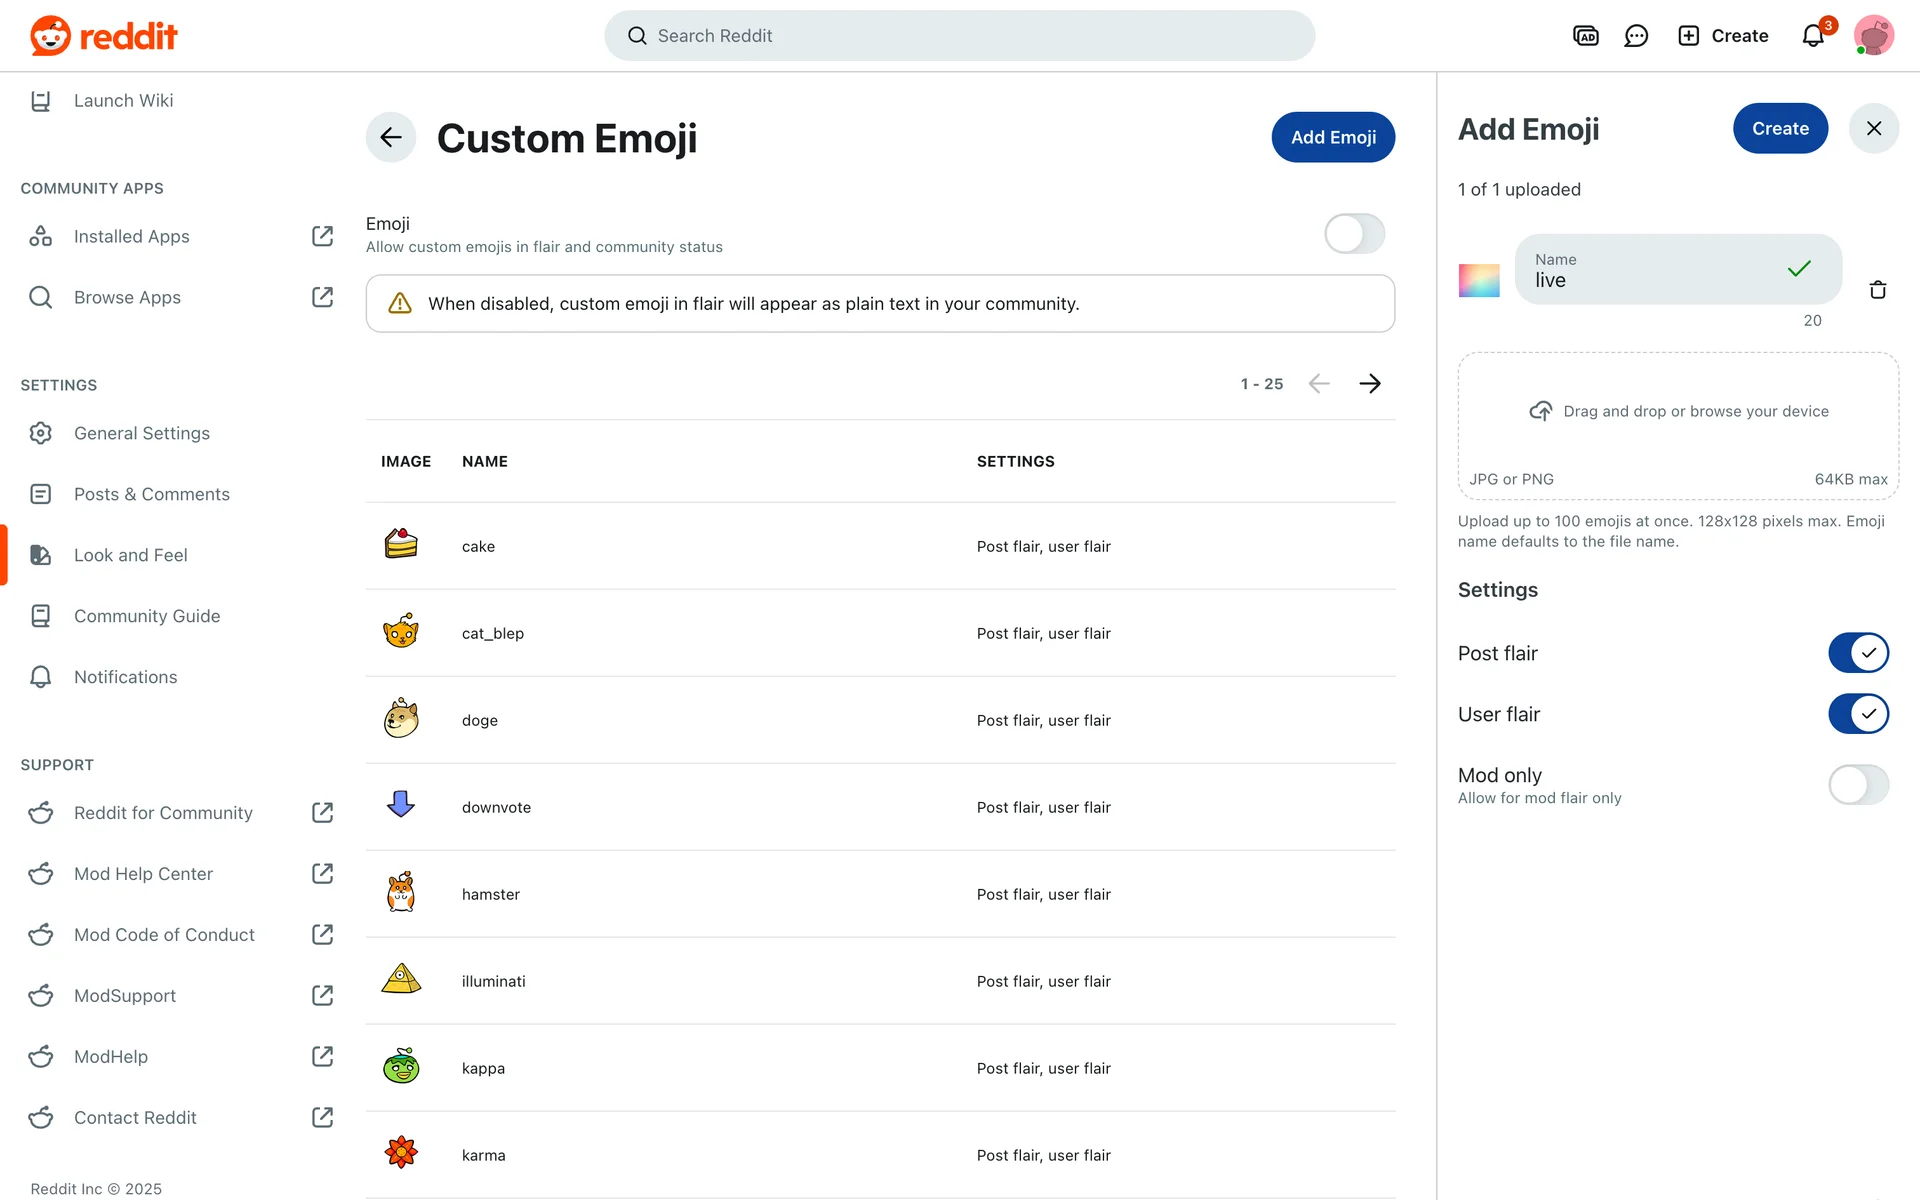
Task: Open the notifications bell icon
Action: 1813,36
